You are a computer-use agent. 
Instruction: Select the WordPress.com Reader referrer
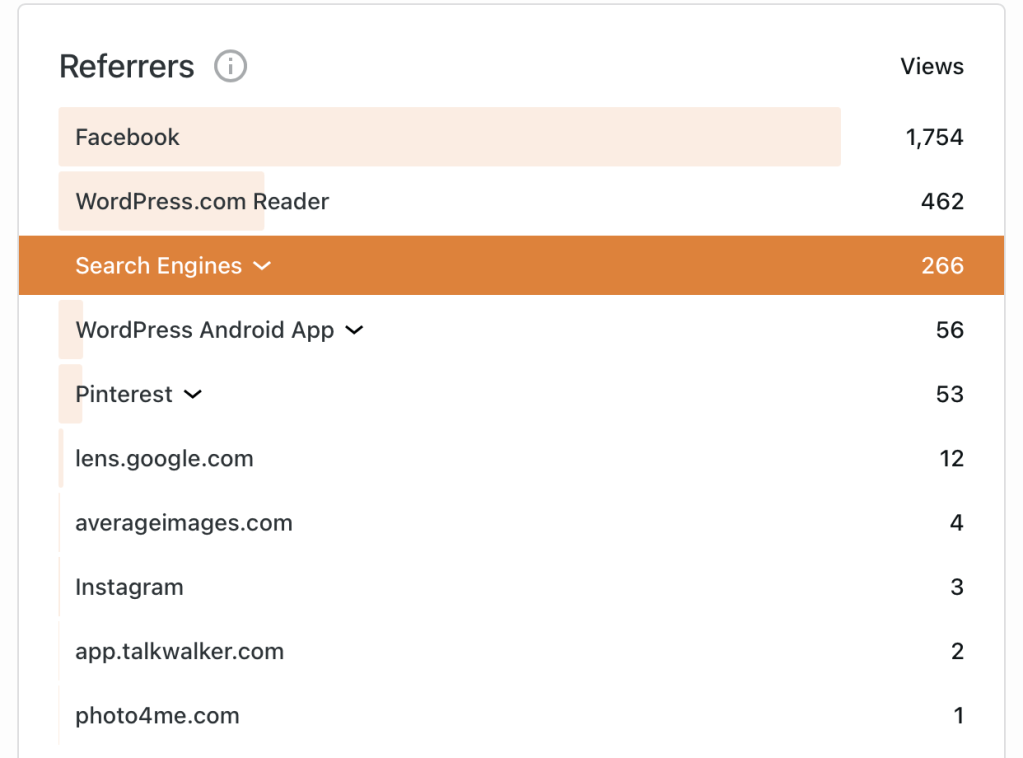point(202,201)
